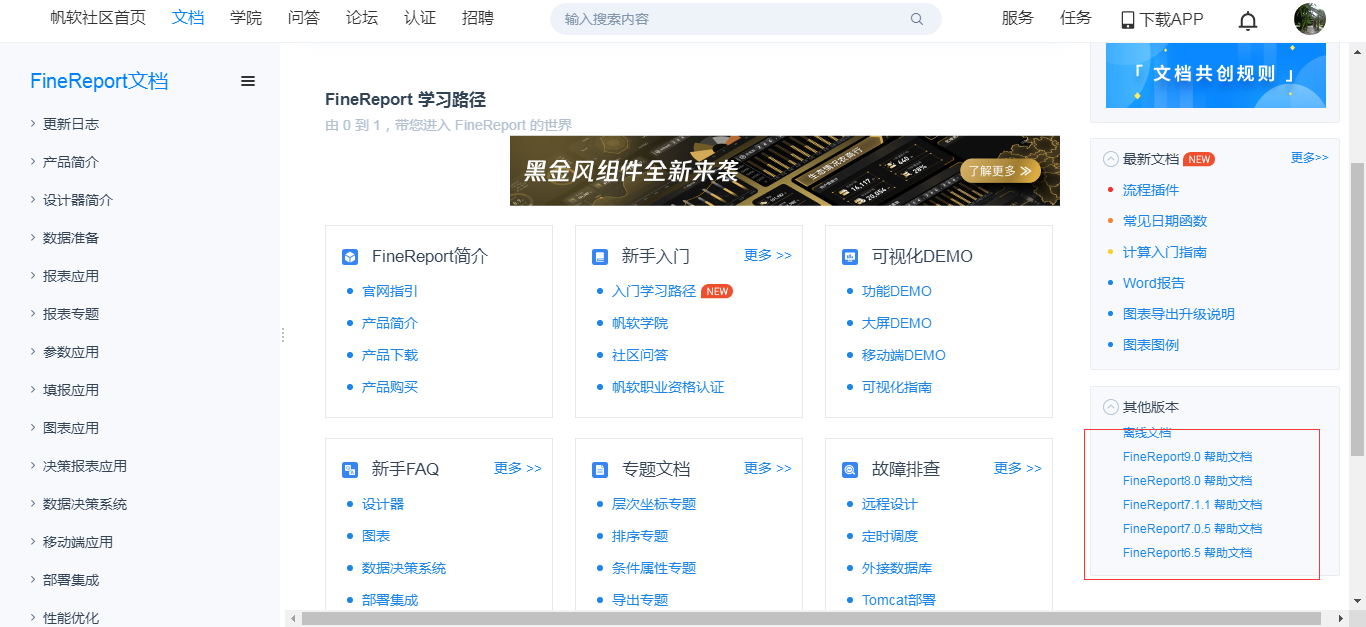Select the 文档 nav tab
Image resolution: width=1366 pixels, height=627 pixels.
[188, 18]
